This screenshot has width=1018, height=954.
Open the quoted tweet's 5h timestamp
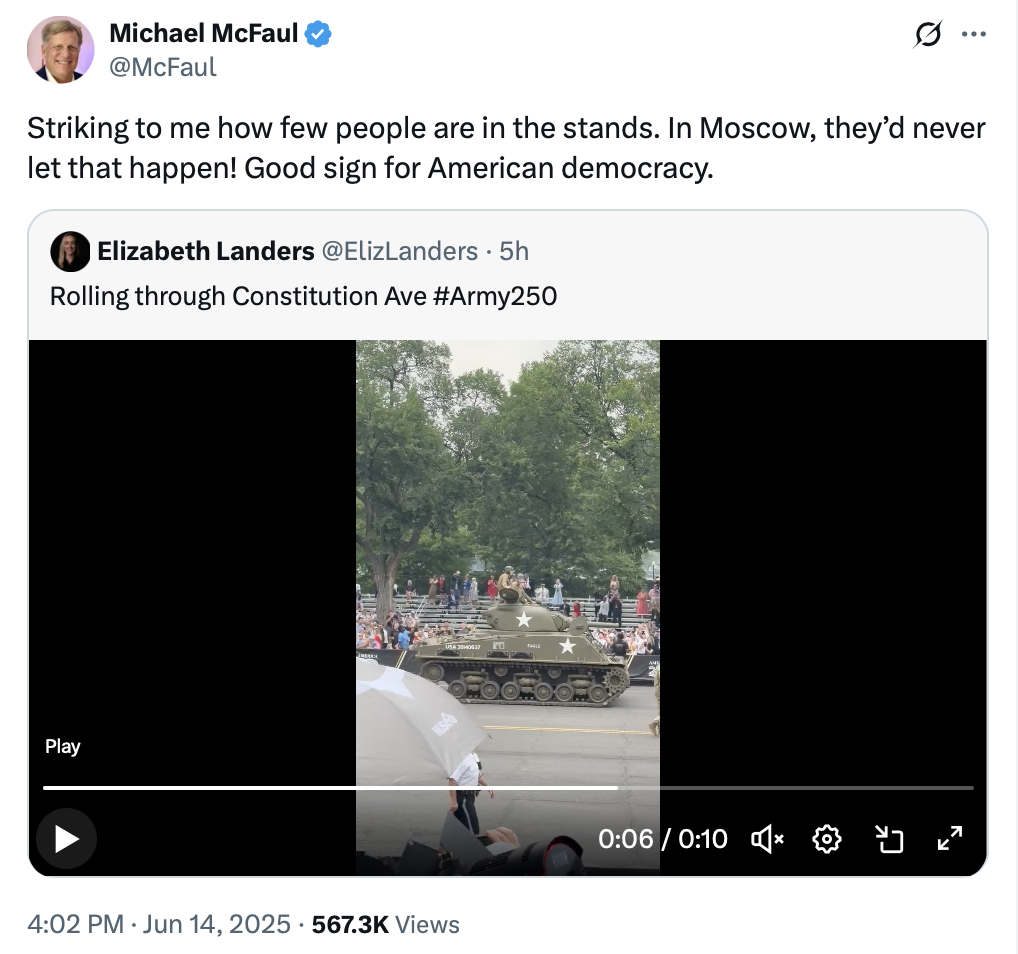514,251
